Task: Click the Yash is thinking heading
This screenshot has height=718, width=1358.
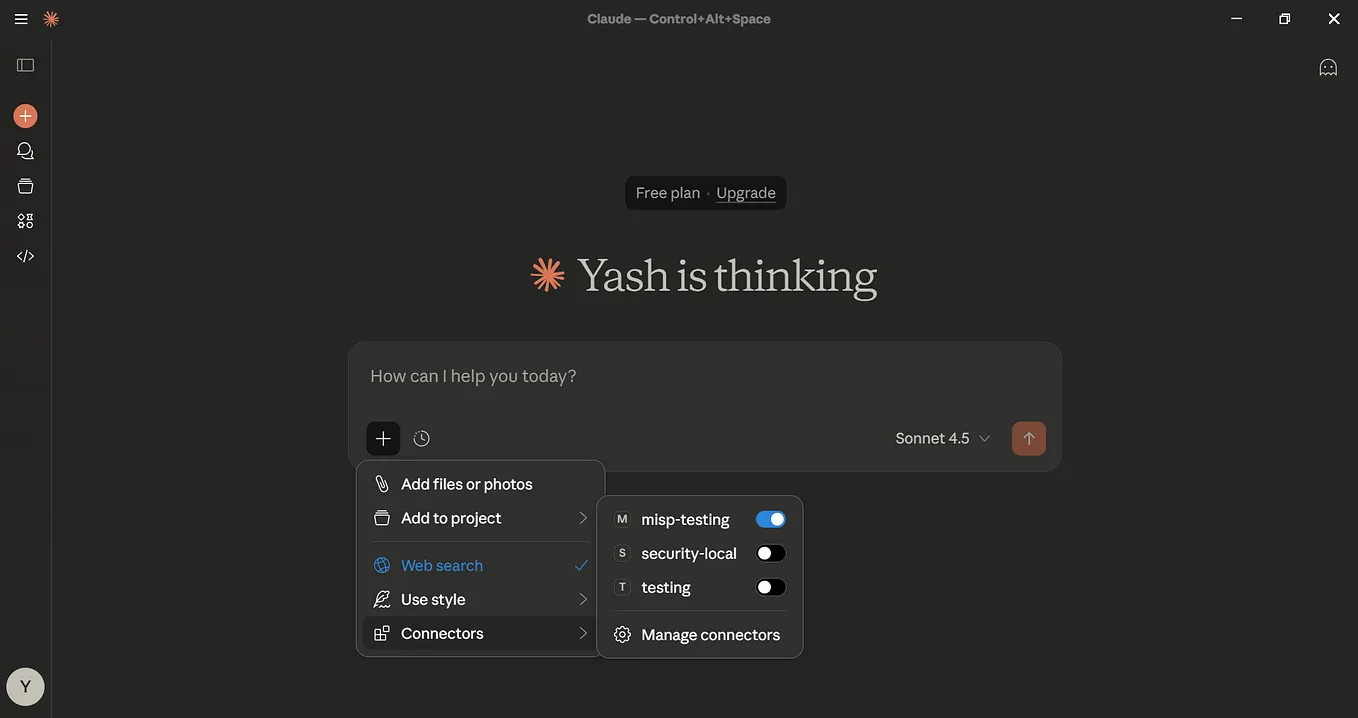Action: 727,276
